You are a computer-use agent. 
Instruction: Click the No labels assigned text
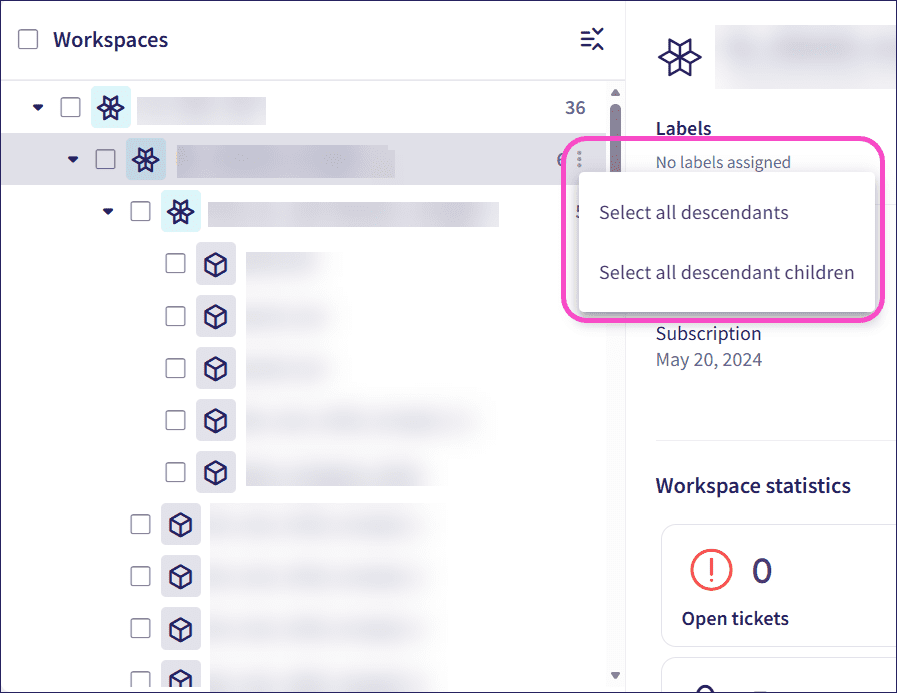(722, 162)
